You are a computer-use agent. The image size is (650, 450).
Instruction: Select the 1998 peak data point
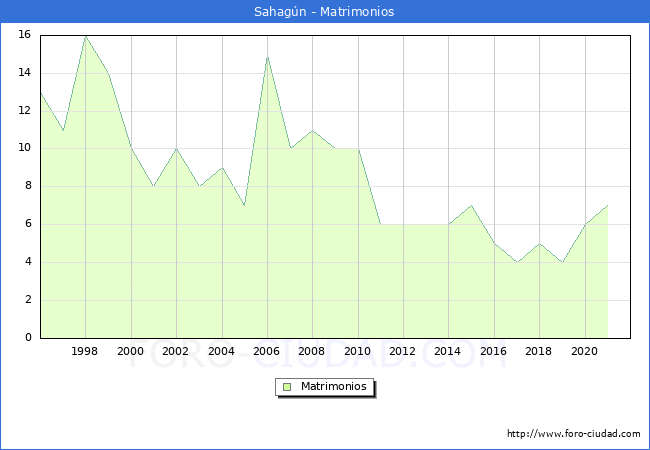tap(85, 36)
